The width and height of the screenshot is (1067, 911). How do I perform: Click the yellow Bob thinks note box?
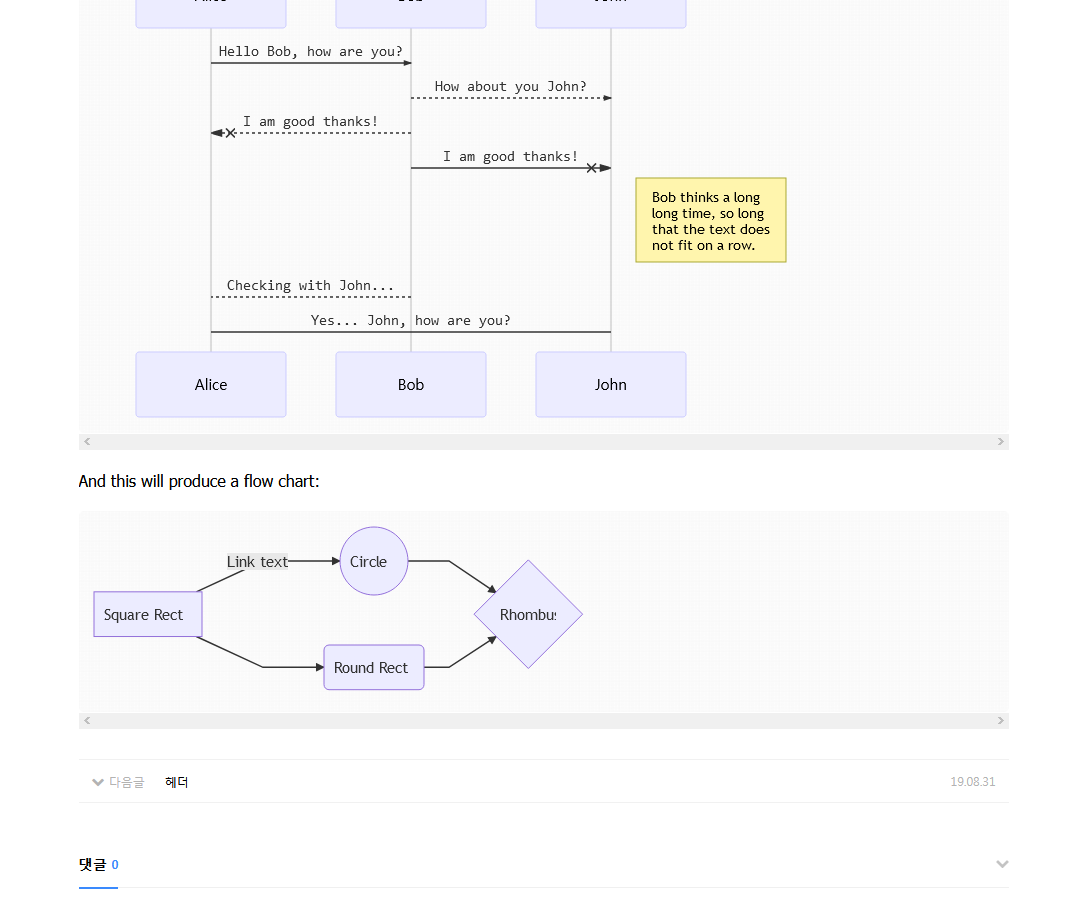711,220
